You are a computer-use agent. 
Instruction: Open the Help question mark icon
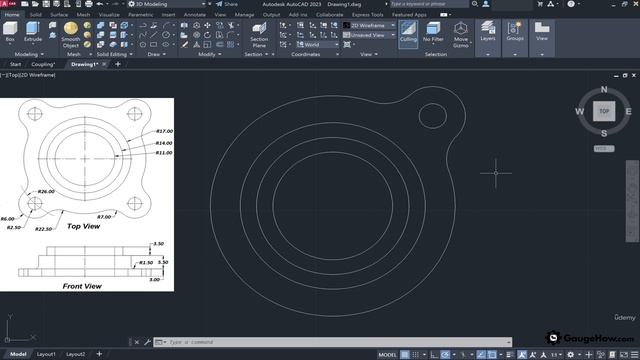pyautogui.click(x=571, y=4)
